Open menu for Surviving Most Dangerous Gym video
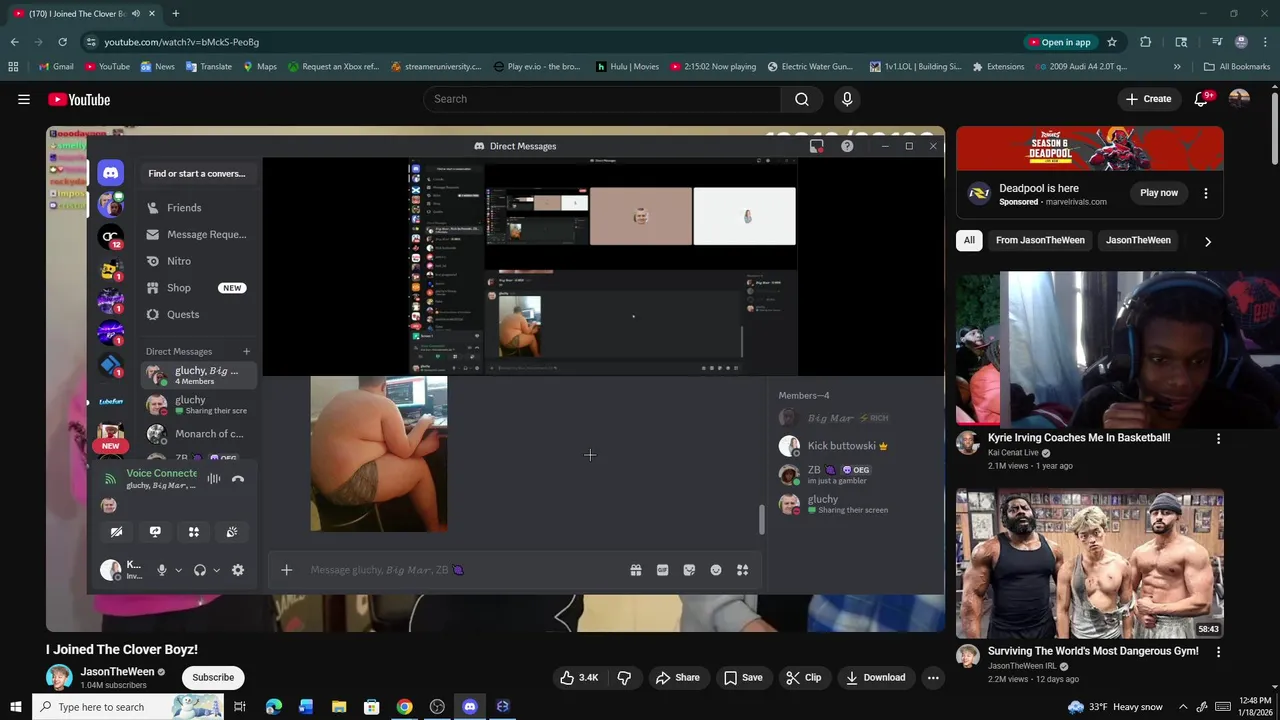 pos(1218,651)
